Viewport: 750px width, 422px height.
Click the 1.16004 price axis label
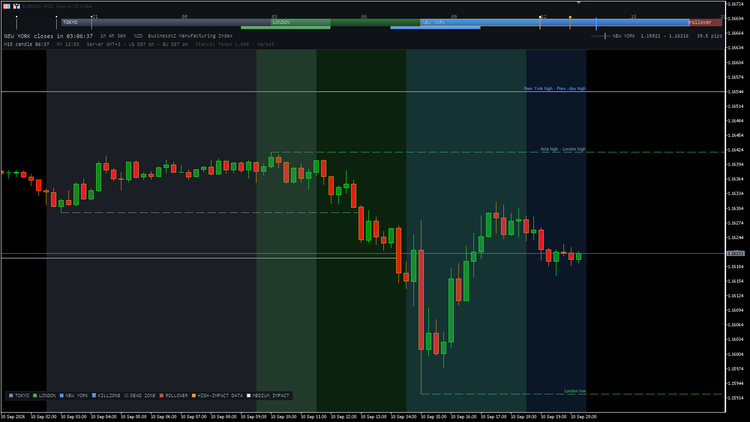pyautogui.click(x=736, y=355)
